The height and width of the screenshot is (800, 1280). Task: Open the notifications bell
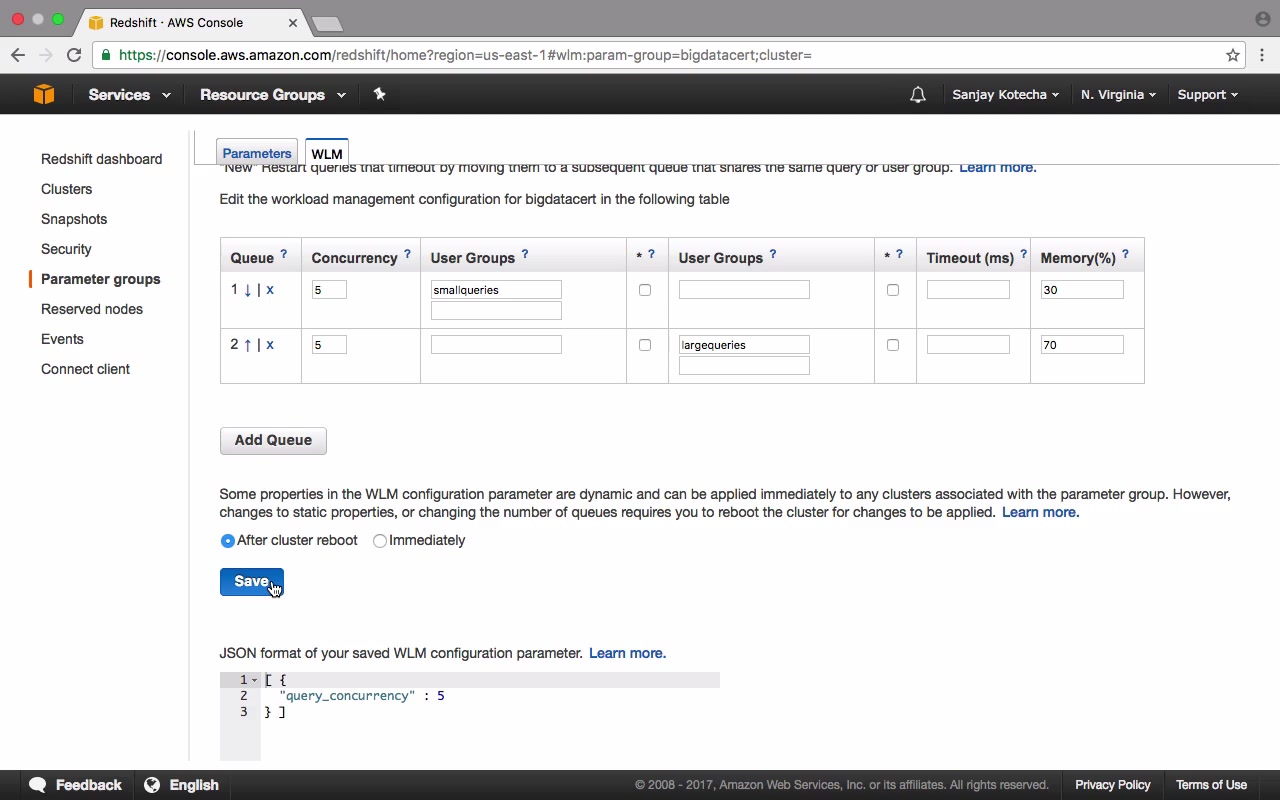click(x=917, y=95)
